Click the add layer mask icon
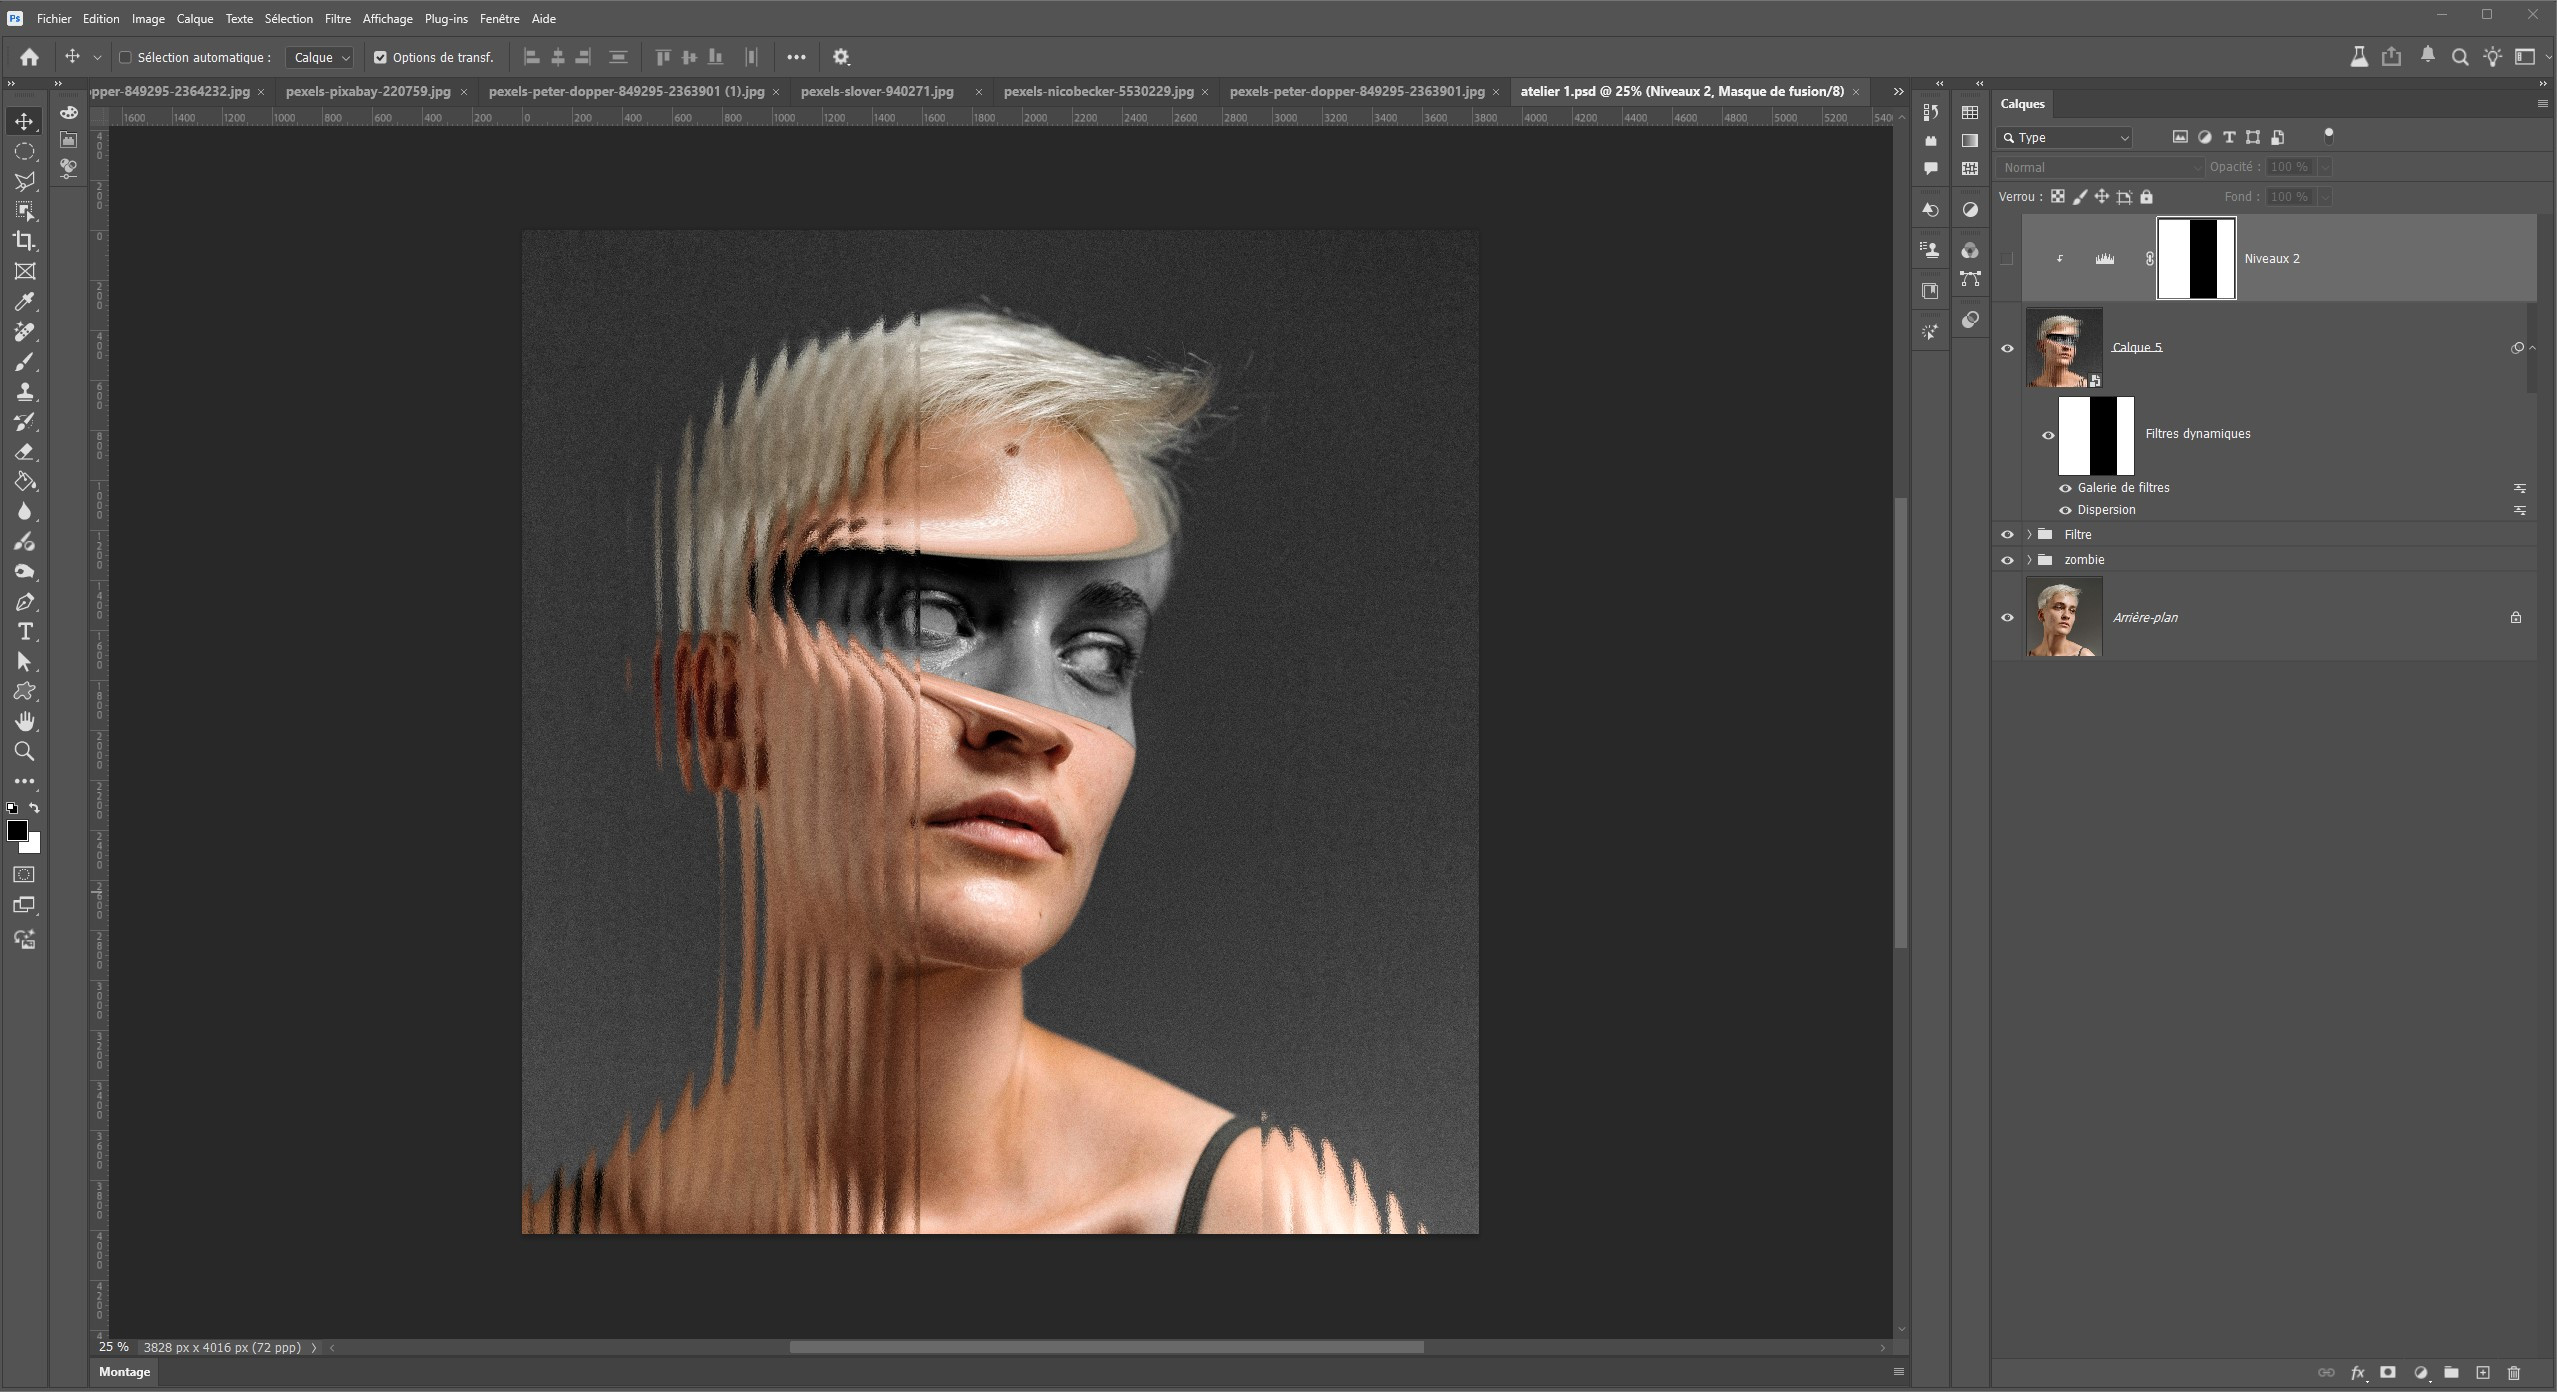Viewport: 2557px width, 1392px height. [x=2387, y=1372]
